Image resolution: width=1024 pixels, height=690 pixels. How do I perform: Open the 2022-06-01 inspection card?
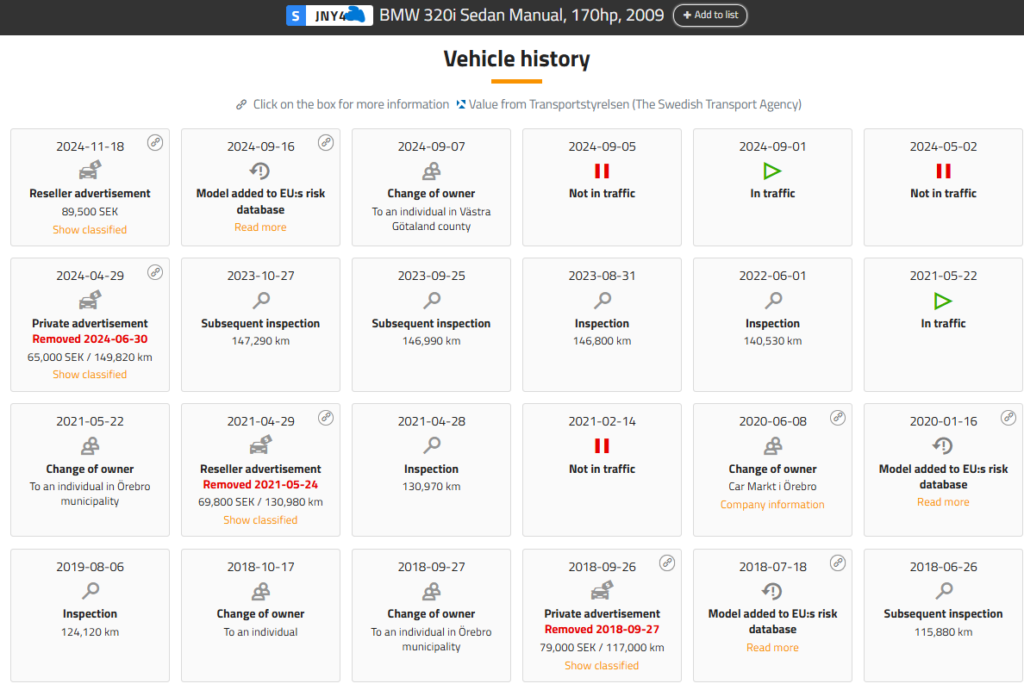772,324
